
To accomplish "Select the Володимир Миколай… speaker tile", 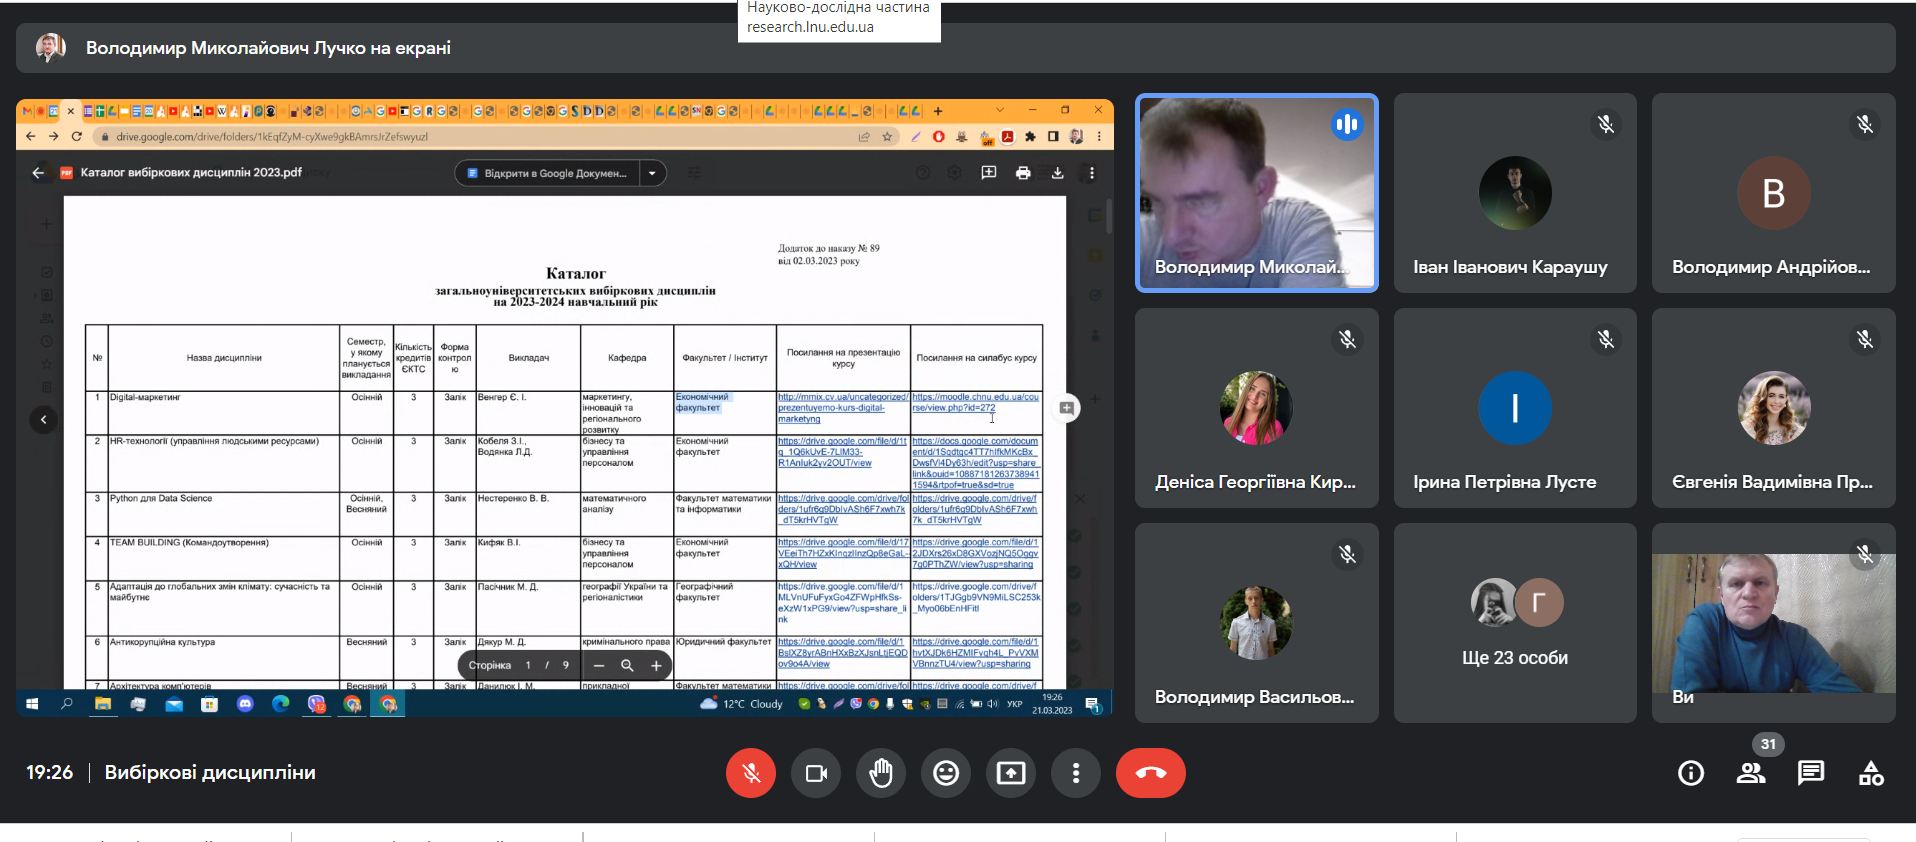I will coord(1257,193).
